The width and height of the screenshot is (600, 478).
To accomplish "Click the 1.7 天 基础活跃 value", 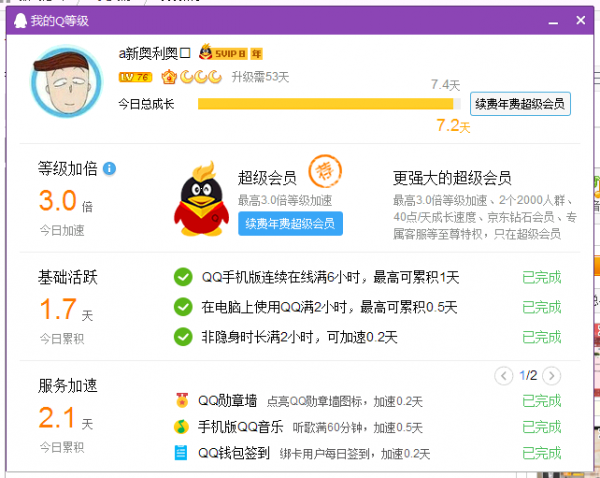I will coord(66,309).
